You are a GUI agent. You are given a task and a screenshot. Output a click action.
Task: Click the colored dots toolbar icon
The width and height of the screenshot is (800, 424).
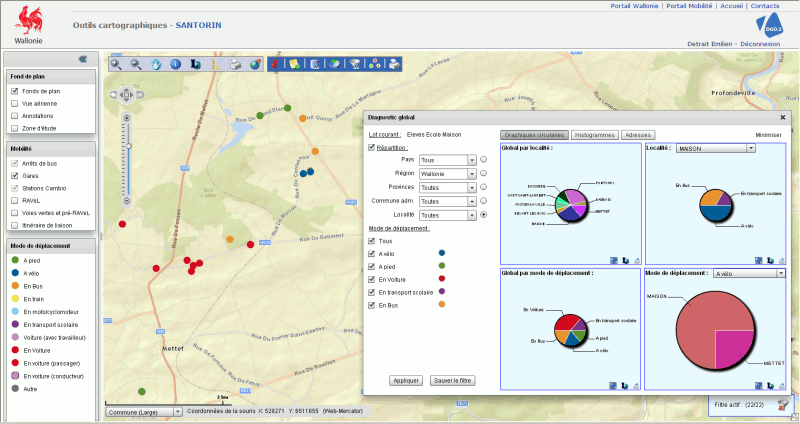coord(374,64)
